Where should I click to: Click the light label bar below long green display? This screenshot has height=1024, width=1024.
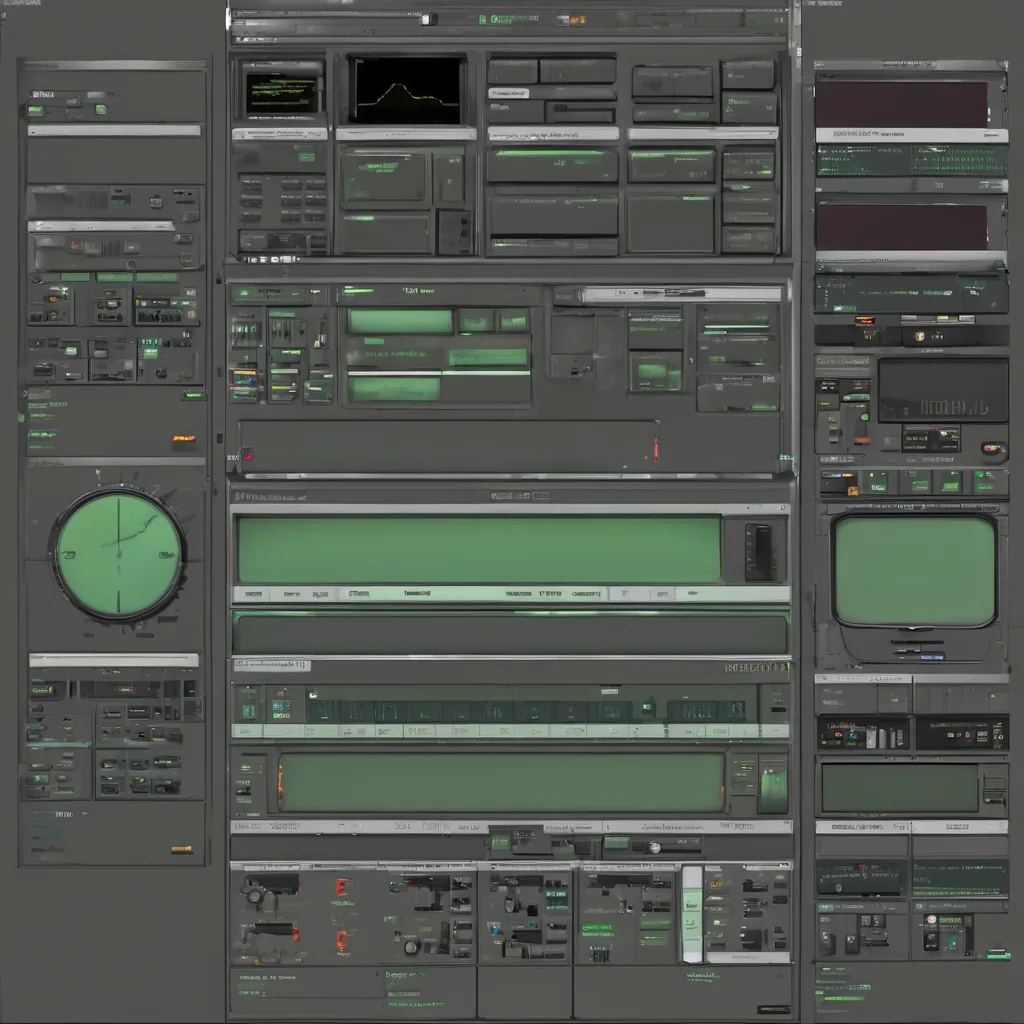point(510,594)
